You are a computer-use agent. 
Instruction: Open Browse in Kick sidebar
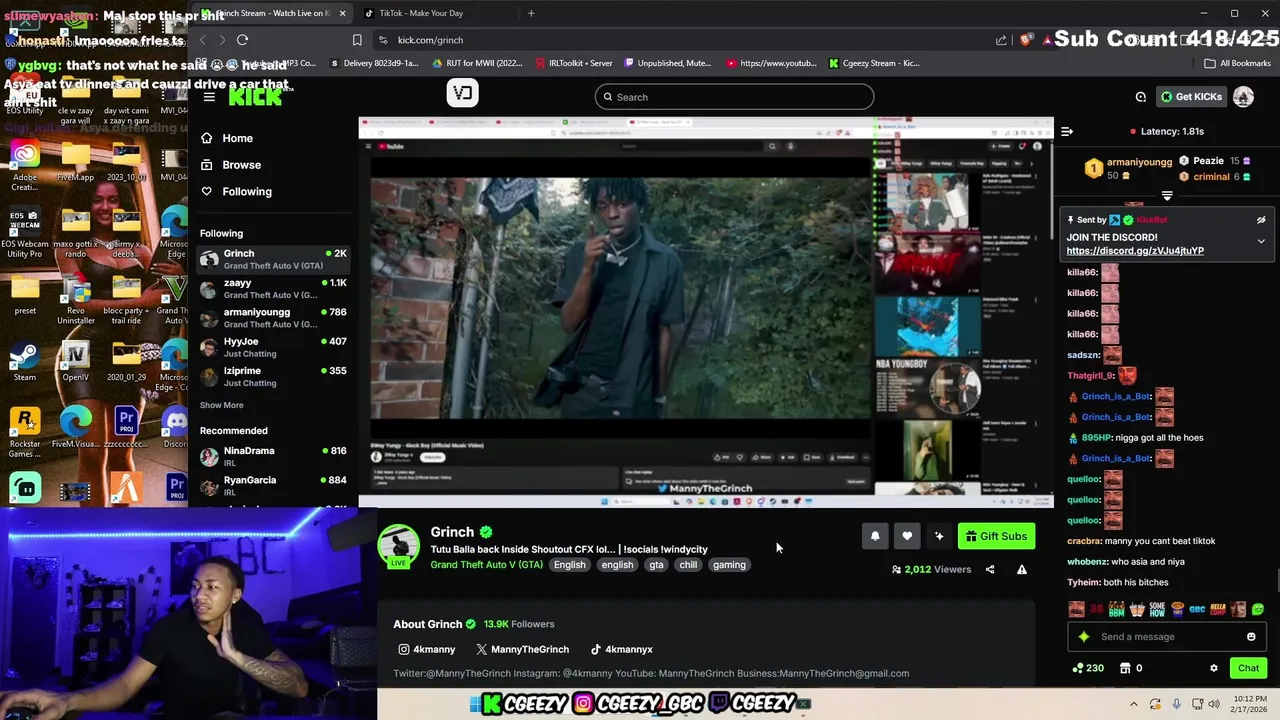point(241,165)
